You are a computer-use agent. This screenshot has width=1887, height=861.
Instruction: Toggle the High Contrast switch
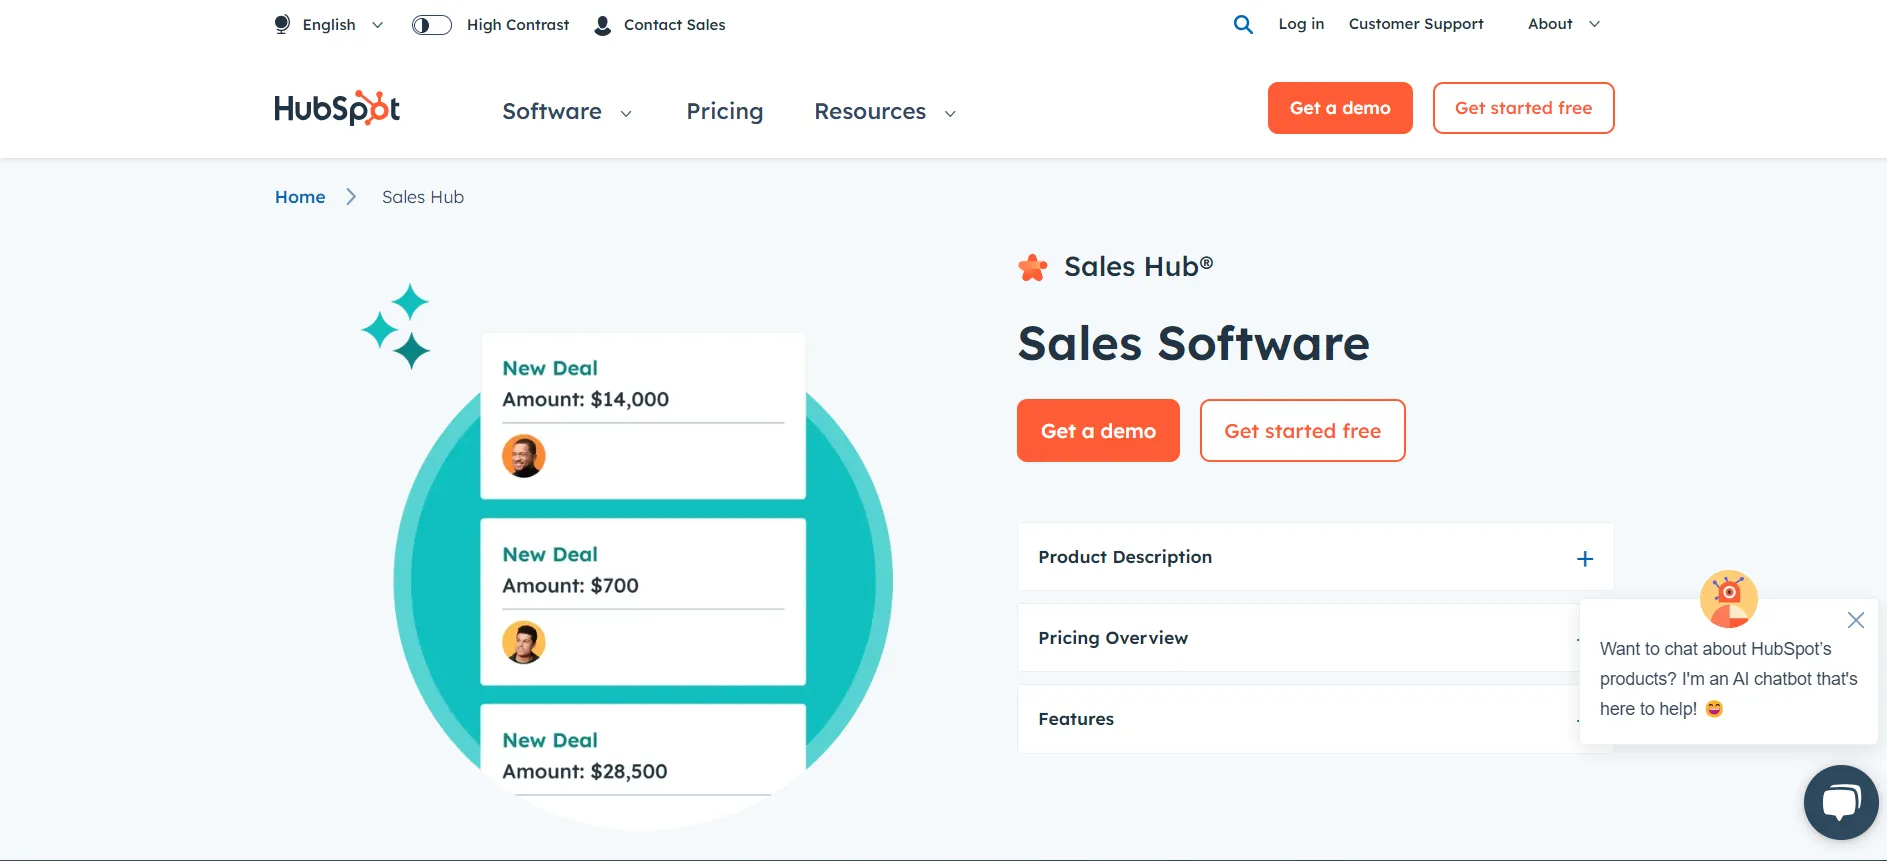pos(432,25)
